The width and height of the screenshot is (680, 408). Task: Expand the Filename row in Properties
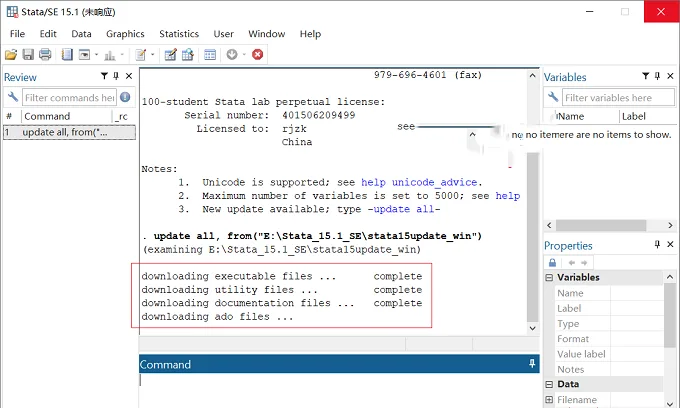[x=549, y=399]
